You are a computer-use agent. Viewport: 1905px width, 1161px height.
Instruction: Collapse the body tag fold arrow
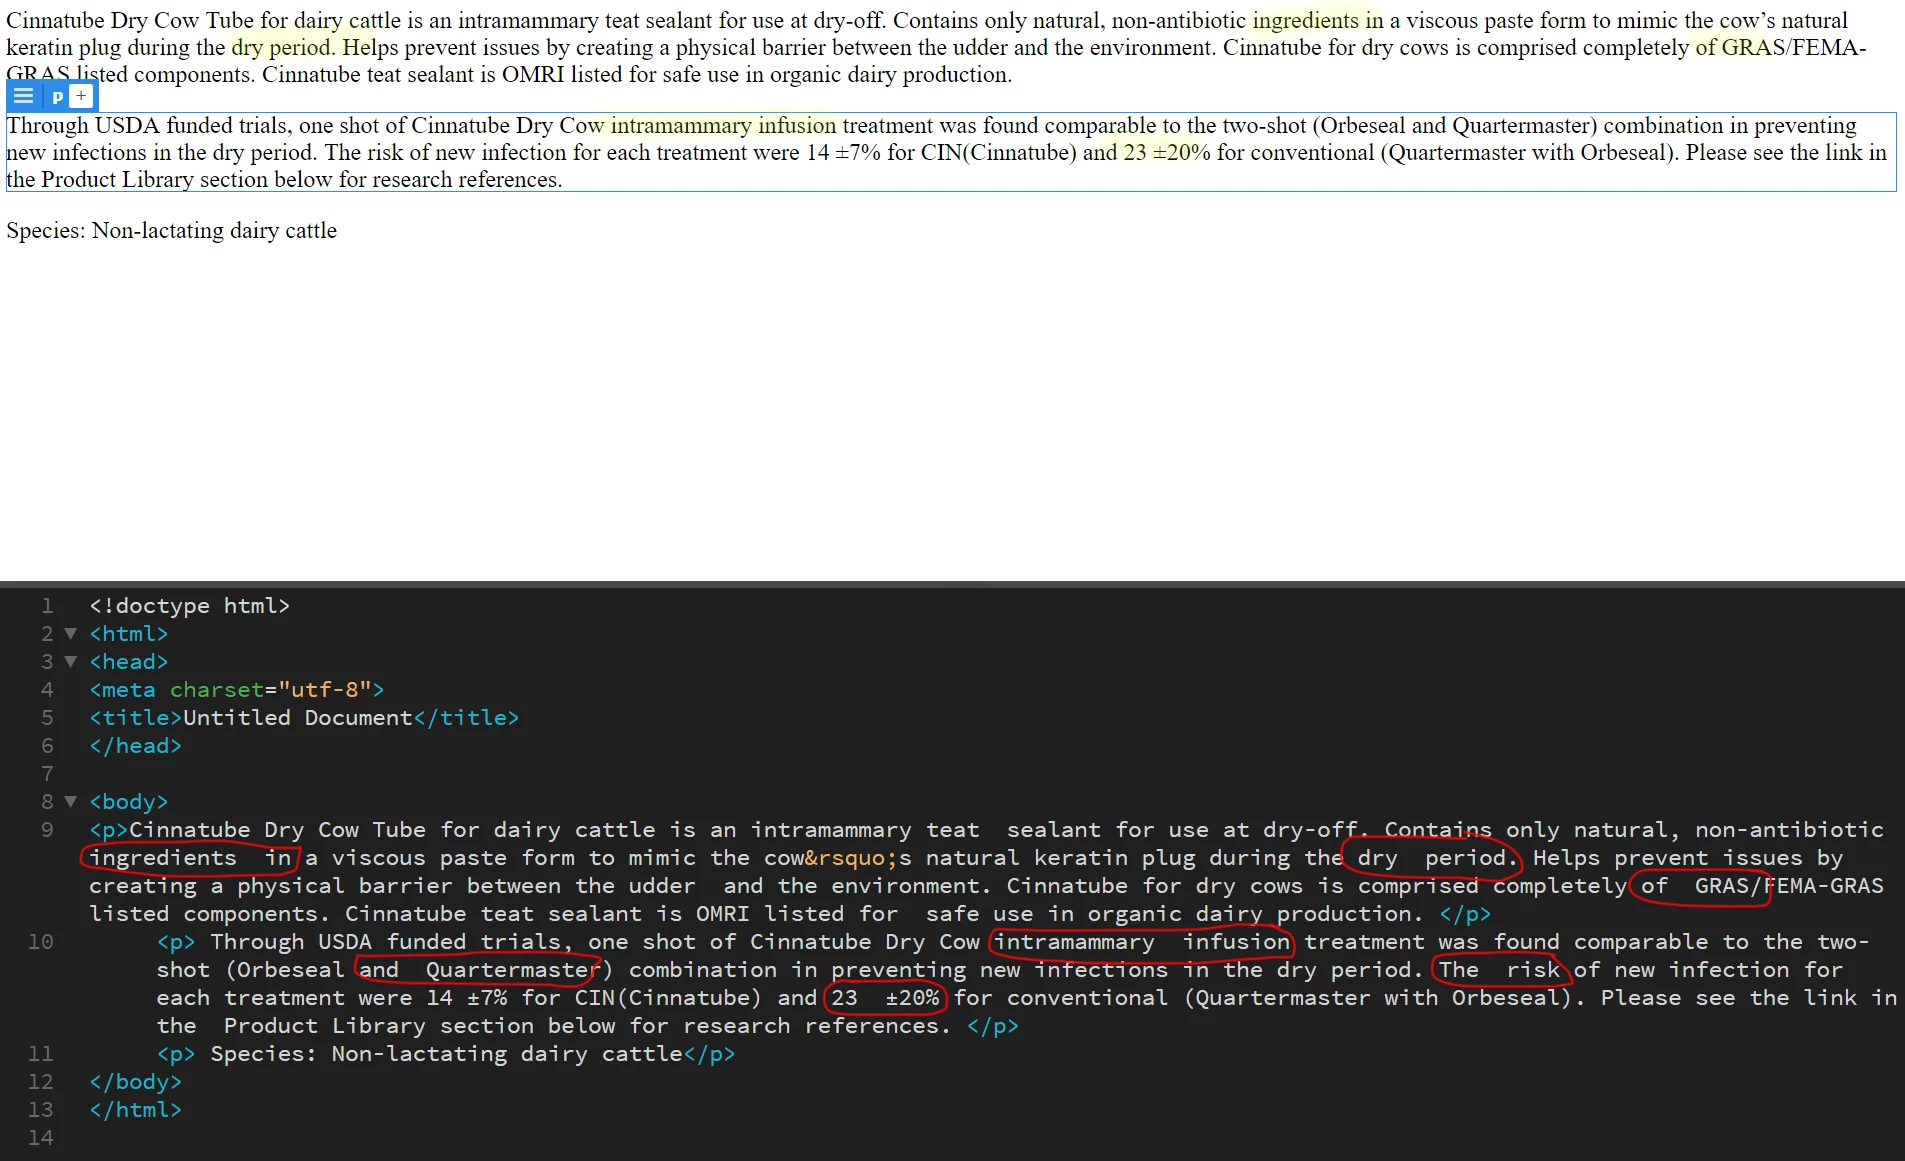[70, 801]
